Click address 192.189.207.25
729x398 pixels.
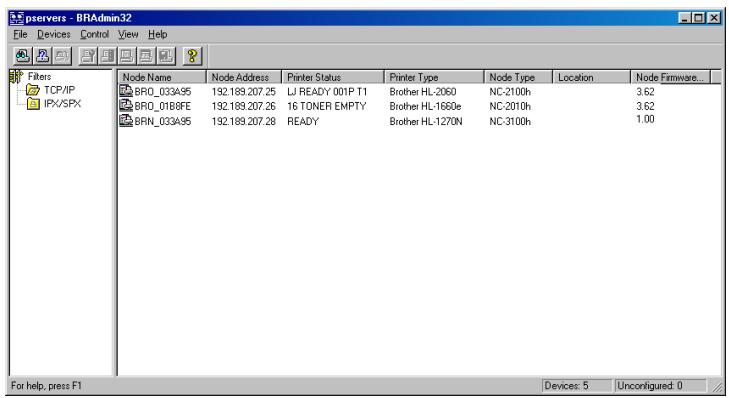click(x=244, y=92)
